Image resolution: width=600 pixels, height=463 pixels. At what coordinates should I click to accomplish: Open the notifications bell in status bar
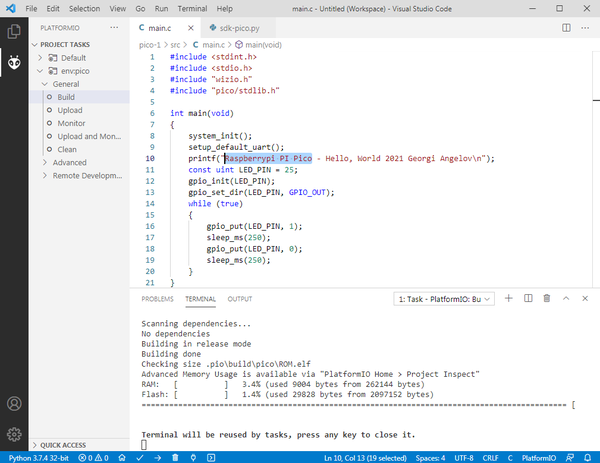pyautogui.click(x=587, y=458)
